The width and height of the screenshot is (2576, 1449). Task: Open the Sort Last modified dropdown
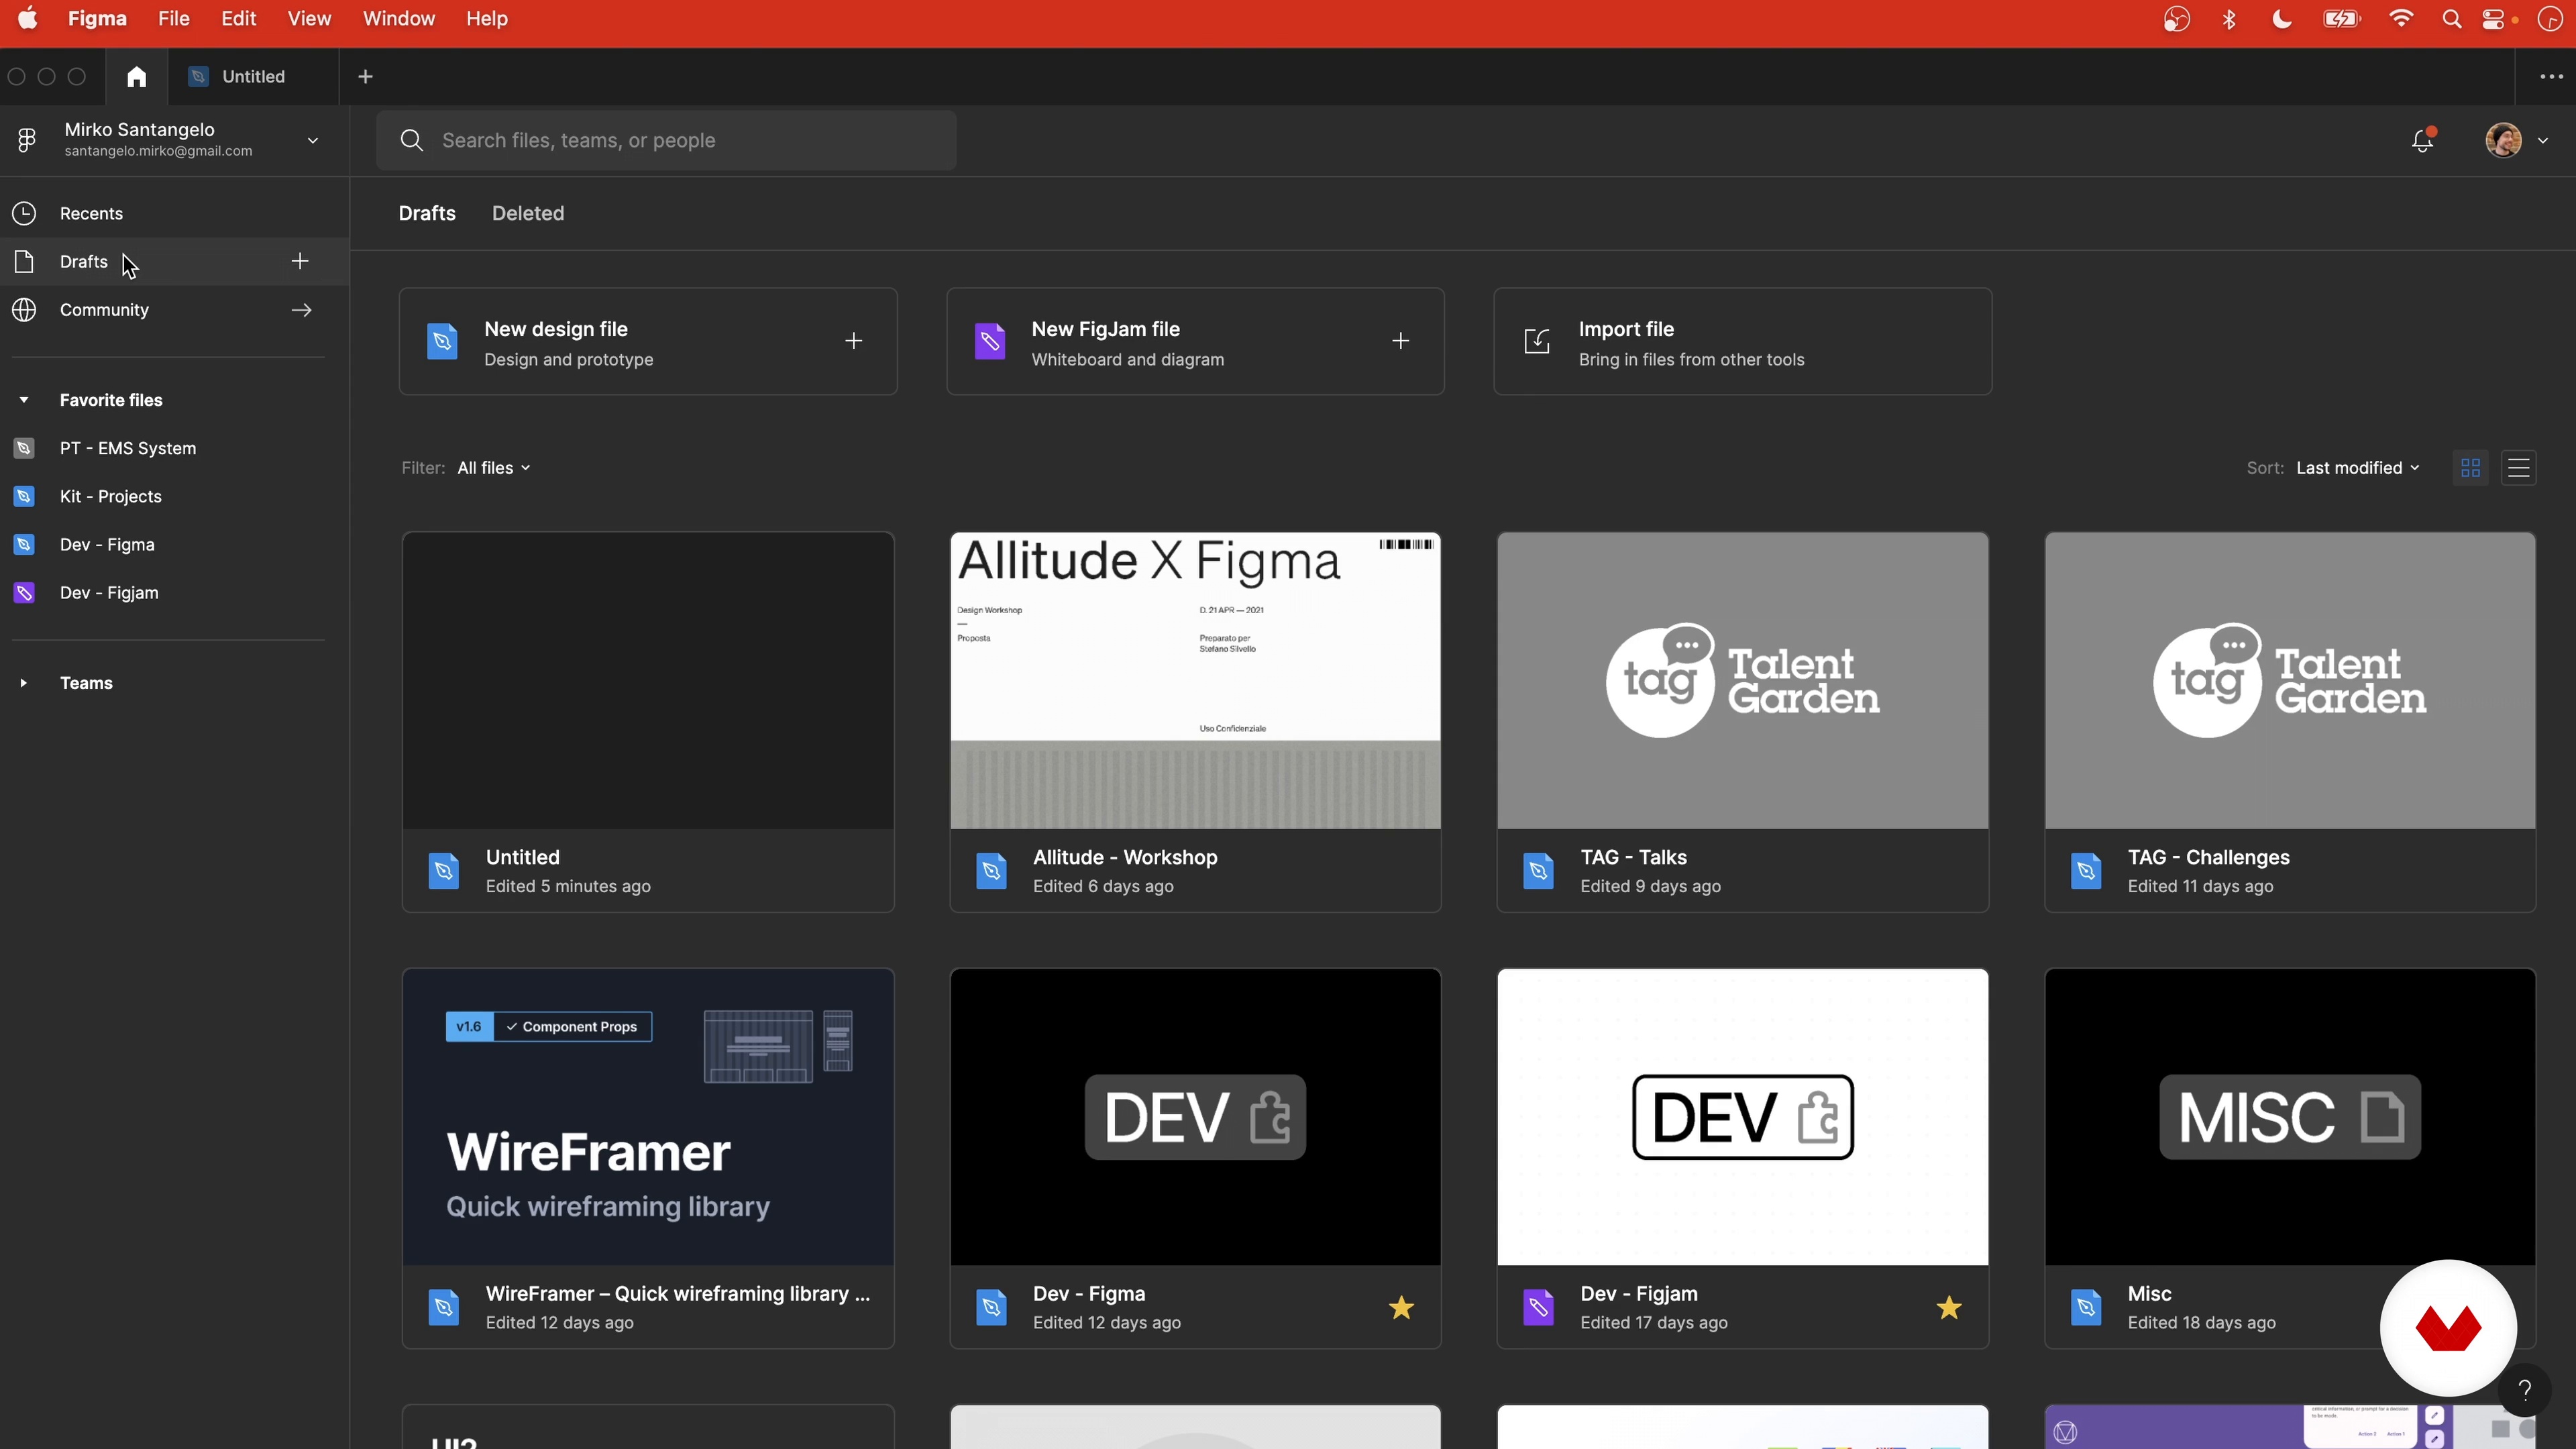click(2358, 468)
